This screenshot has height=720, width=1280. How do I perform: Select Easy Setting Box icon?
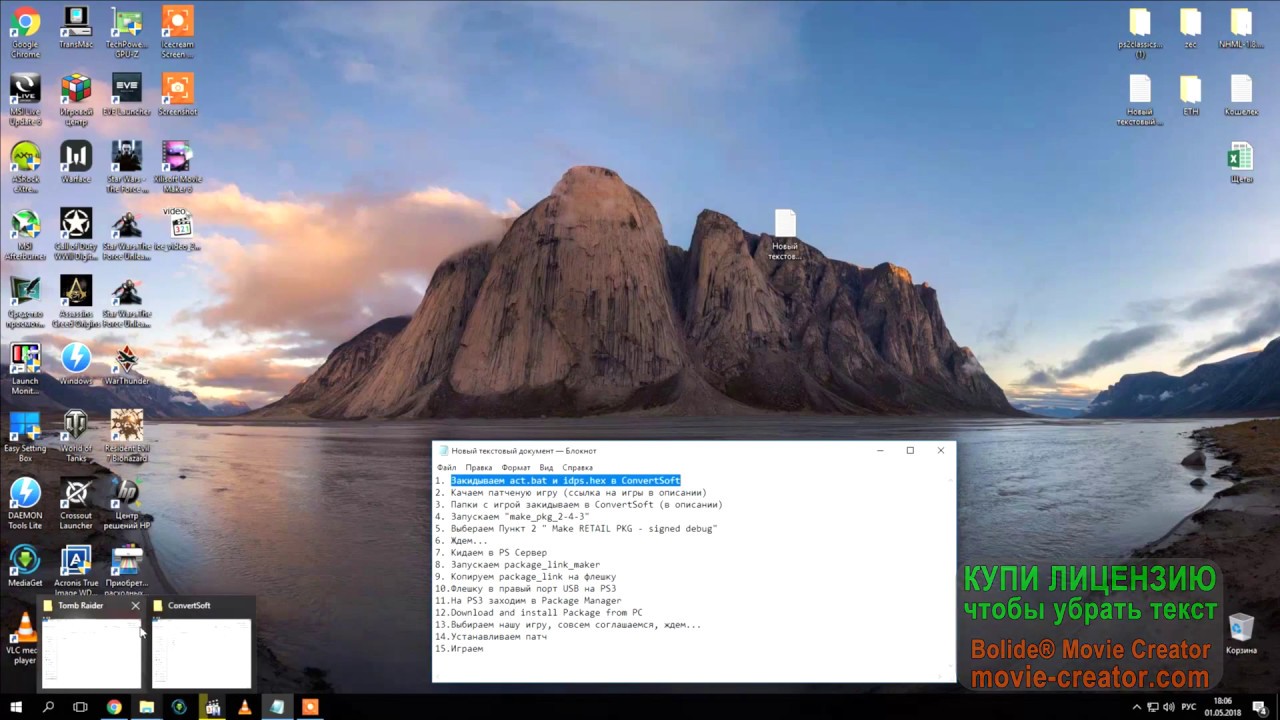tap(25, 437)
